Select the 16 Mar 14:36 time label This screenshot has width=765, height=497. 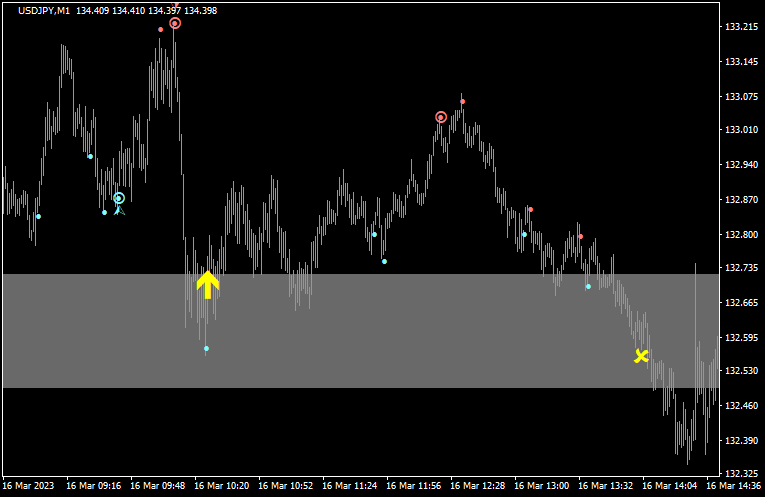click(733, 486)
